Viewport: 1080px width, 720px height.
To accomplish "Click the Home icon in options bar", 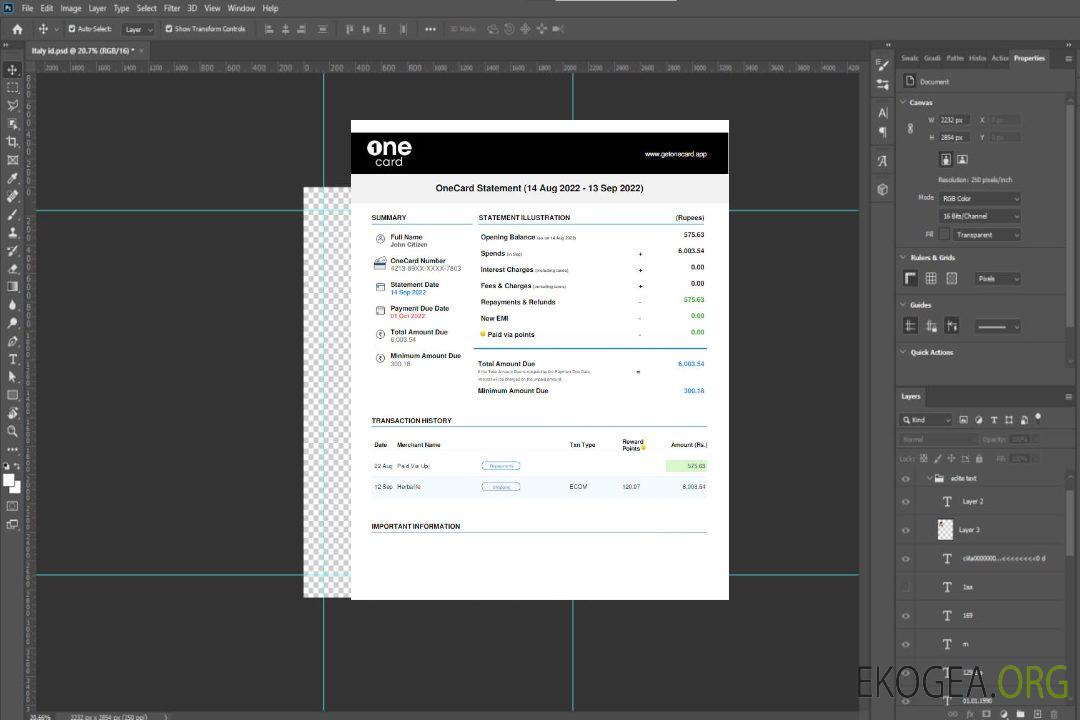I will 17,29.
